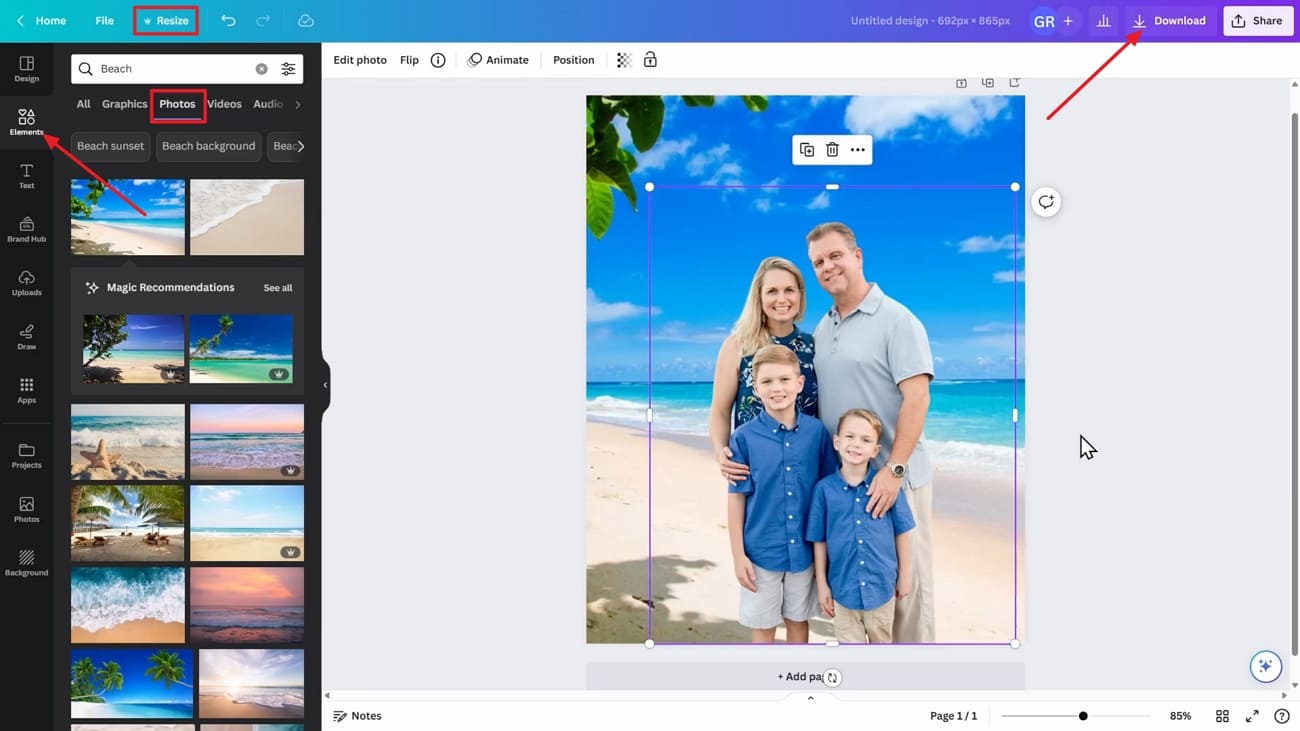Lock the selected photo element
1300x731 pixels.
pyautogui.click(x=650, y=60)
